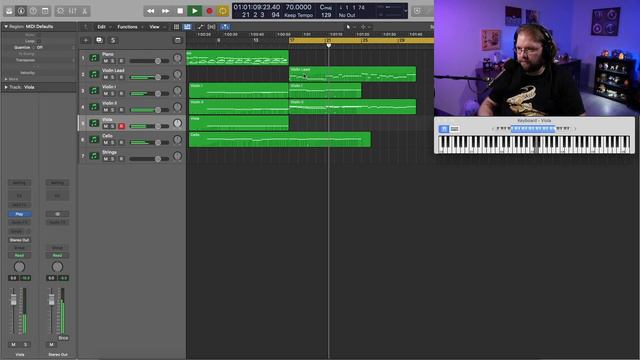Open the LCD display mode dropdown arrow
This screenshot has height=360, width=640.
[405, 11]
